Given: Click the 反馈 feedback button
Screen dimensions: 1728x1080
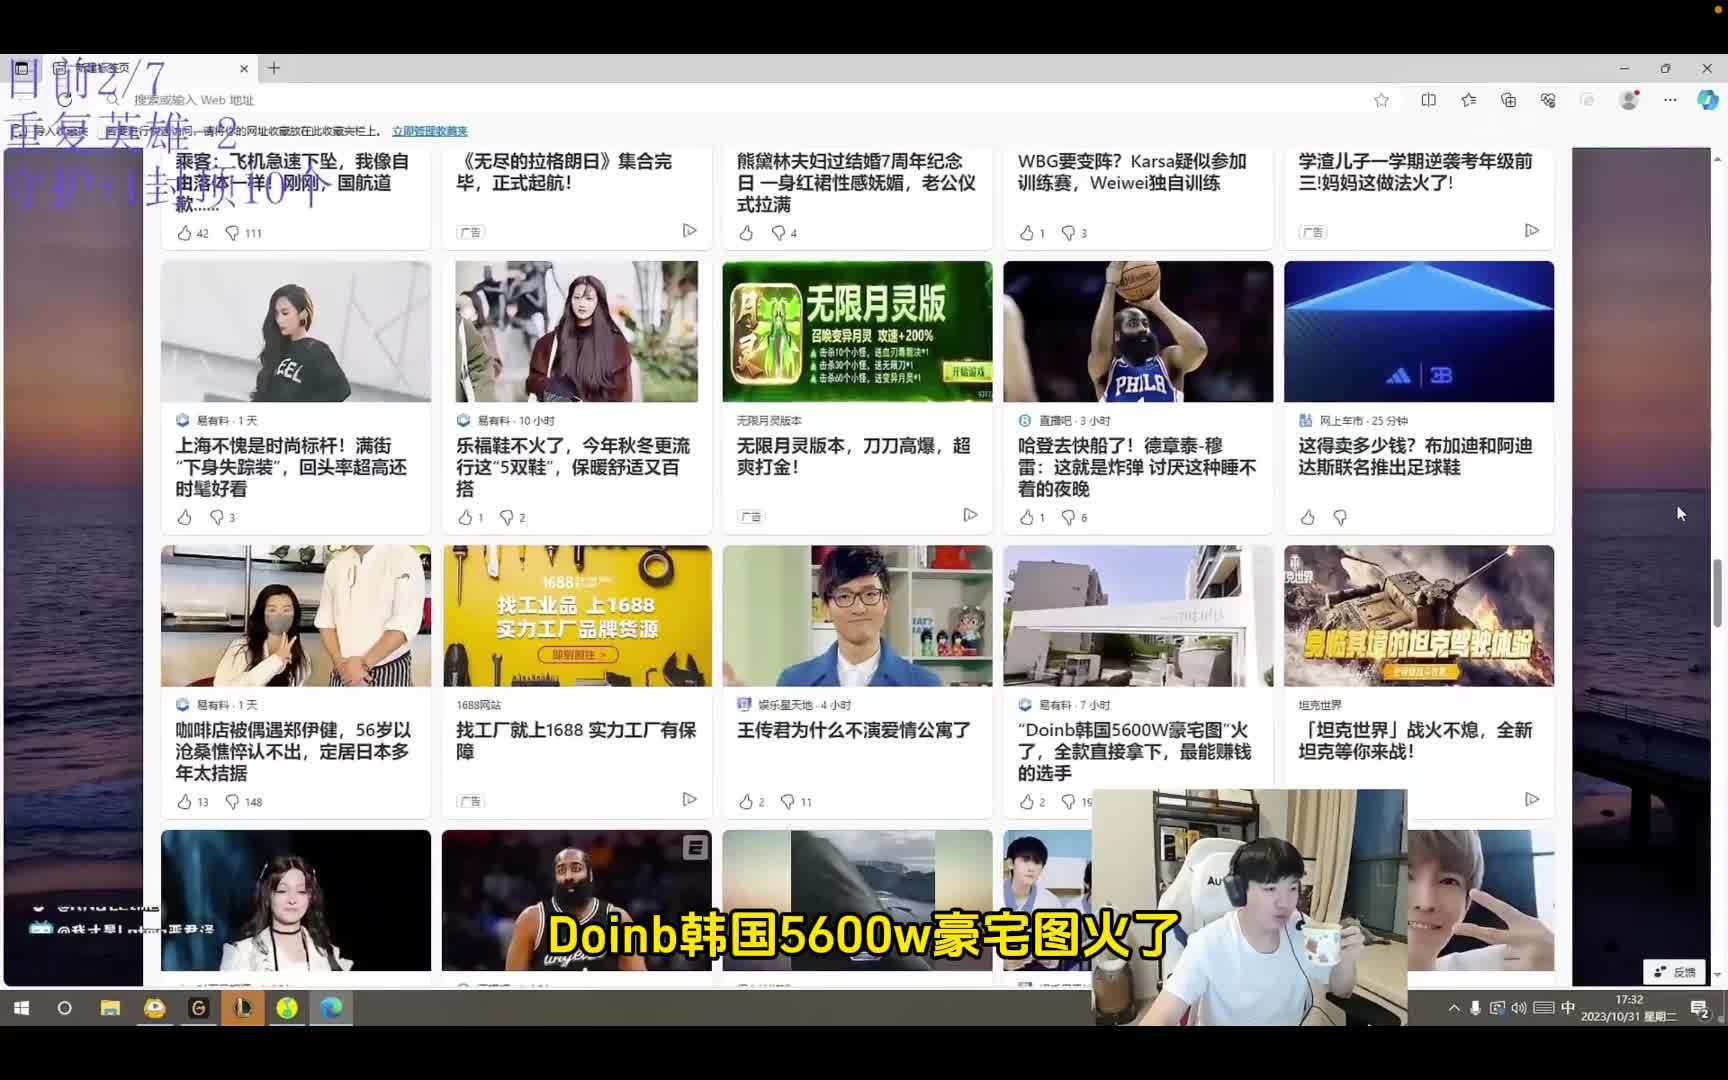Looking at the screenshot, I should click(x=1675, y=972).
